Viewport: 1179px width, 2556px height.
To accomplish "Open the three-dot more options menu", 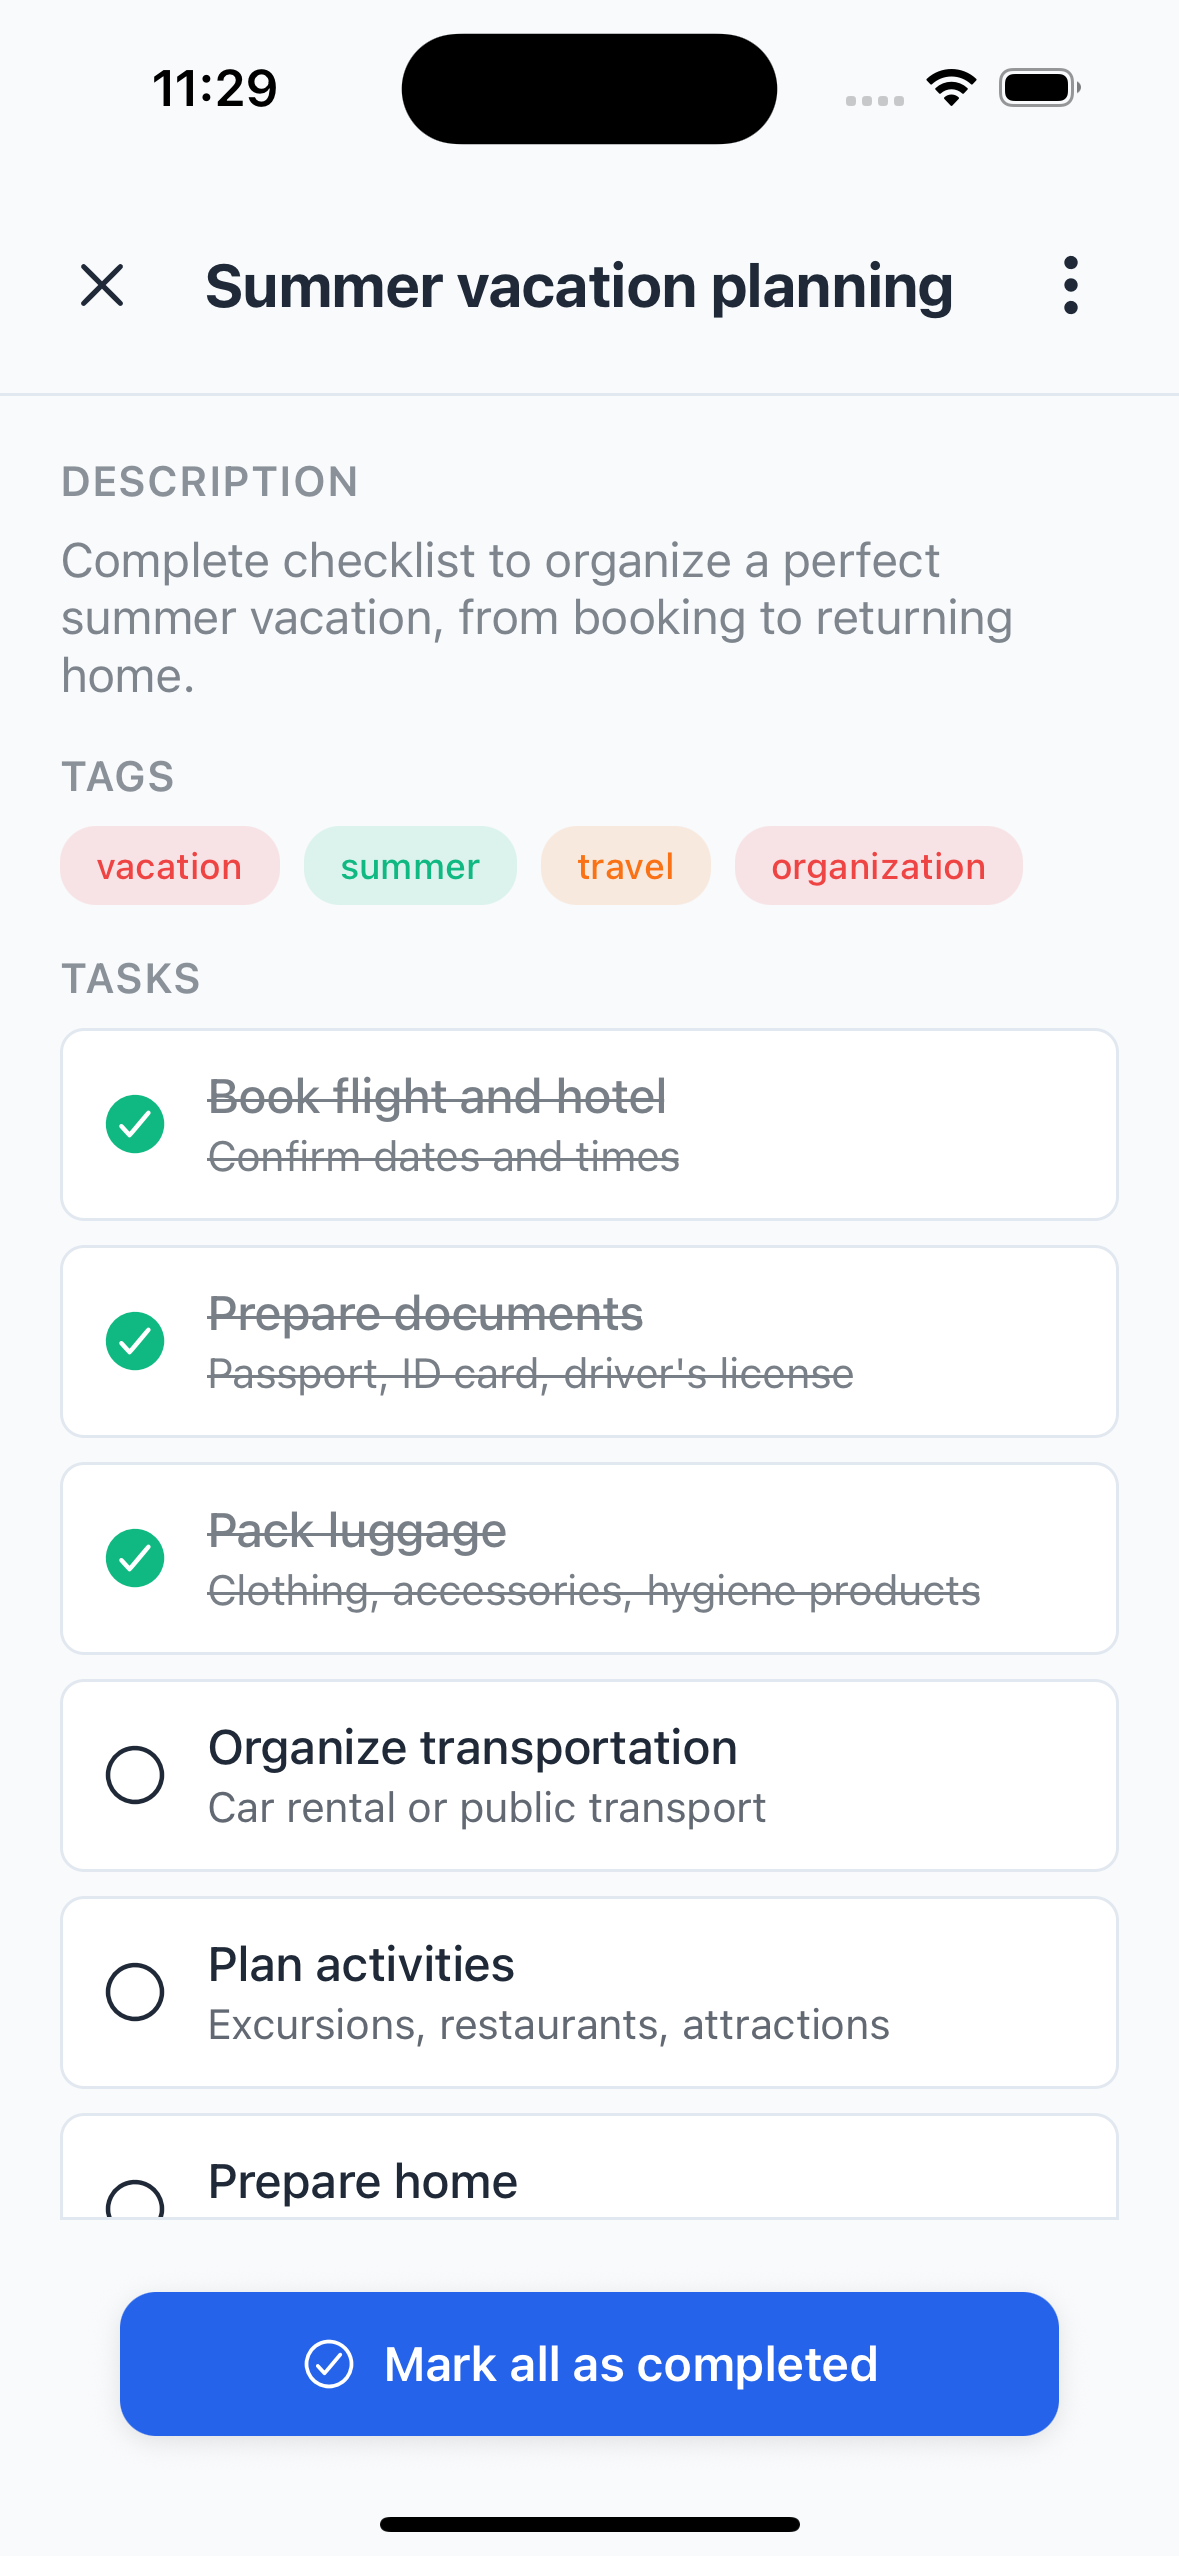I will 1070,286.
